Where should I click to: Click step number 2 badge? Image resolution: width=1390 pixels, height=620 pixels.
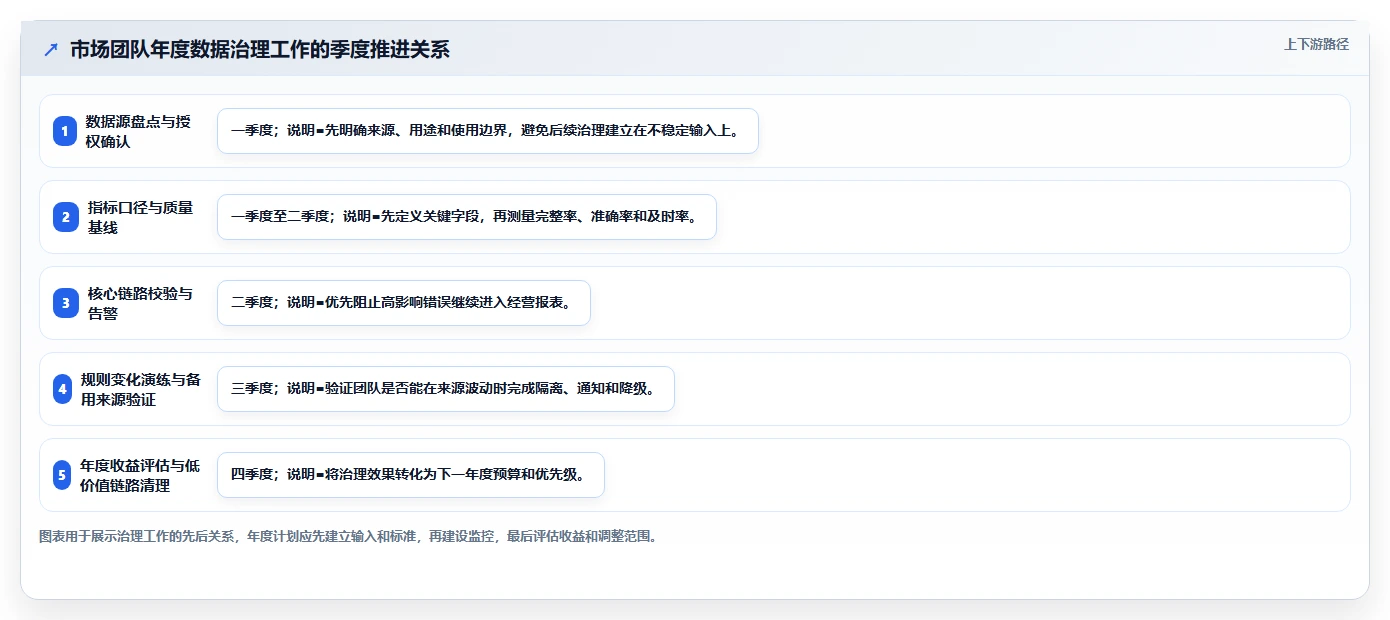coord(65,217)
